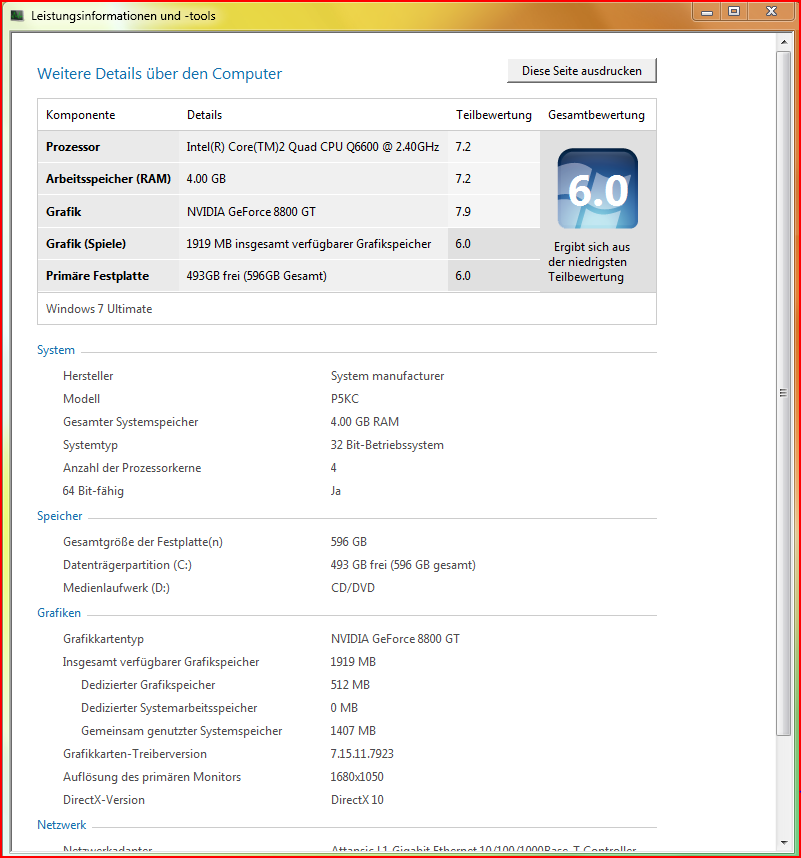The height and width of the screenshot is (858, 801).
Task: Close the Leistungsinformationen window
Action: (771, 11)
